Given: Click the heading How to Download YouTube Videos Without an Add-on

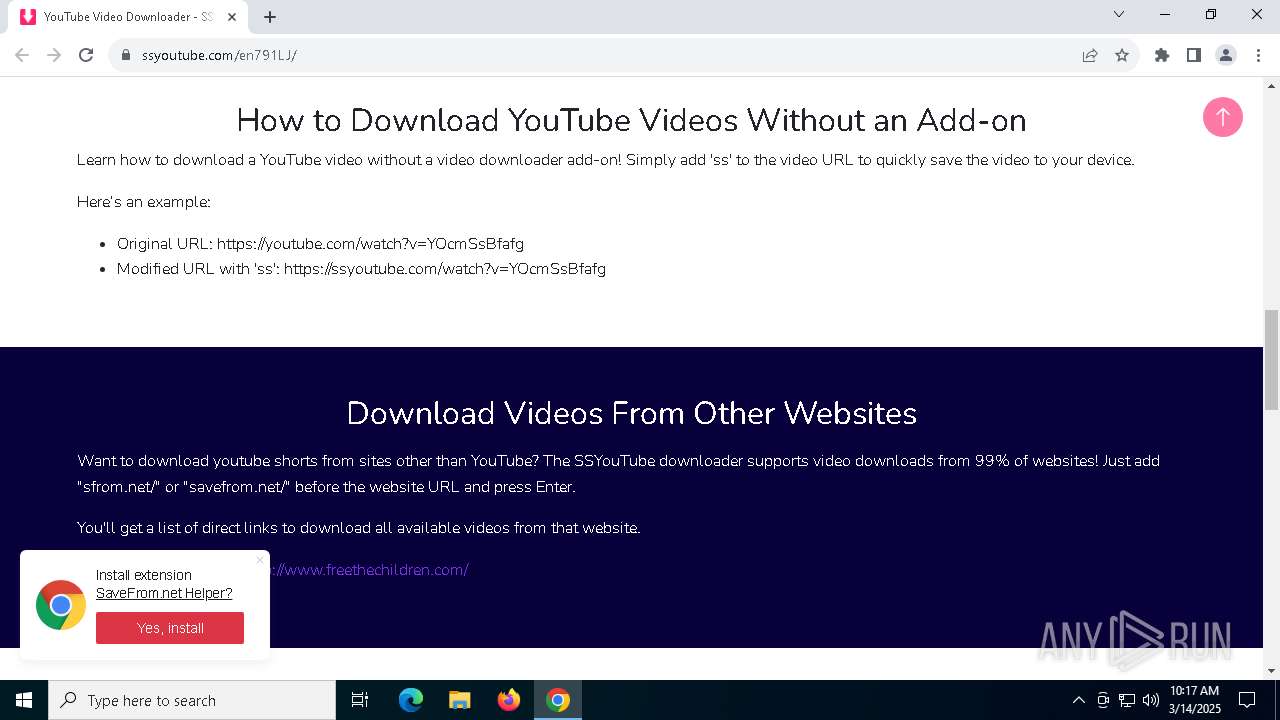Looking at the screenshot, I should pyautogui.click(x=631, y=120).
